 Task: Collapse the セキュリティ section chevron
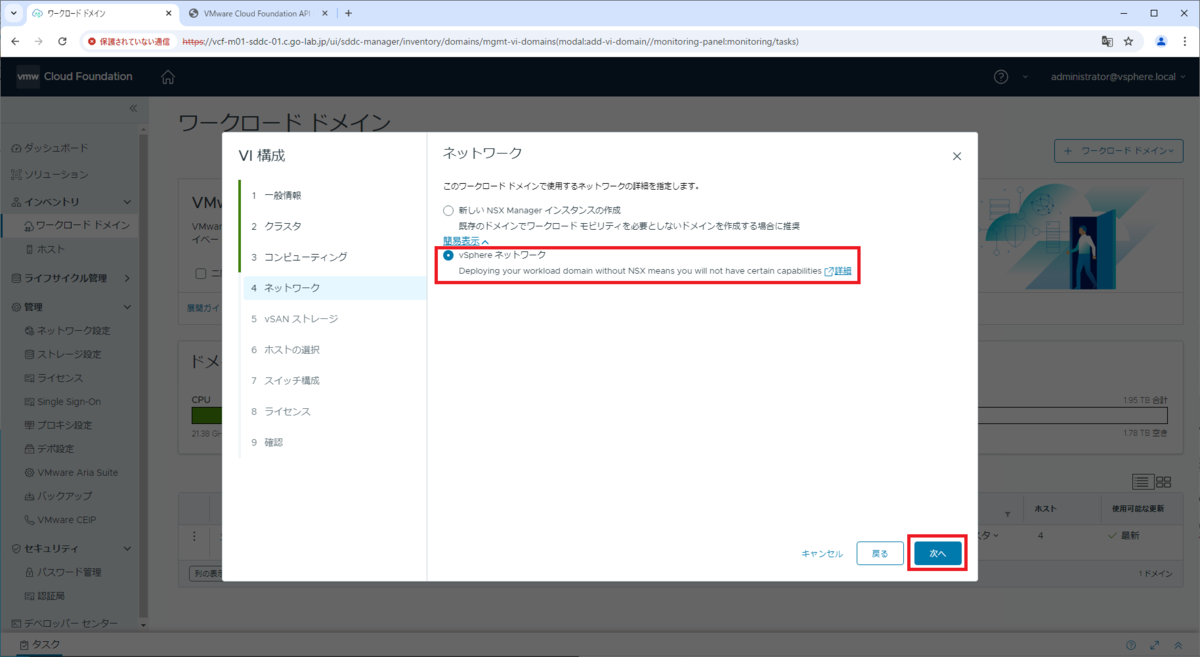click(x=127, y=549)
